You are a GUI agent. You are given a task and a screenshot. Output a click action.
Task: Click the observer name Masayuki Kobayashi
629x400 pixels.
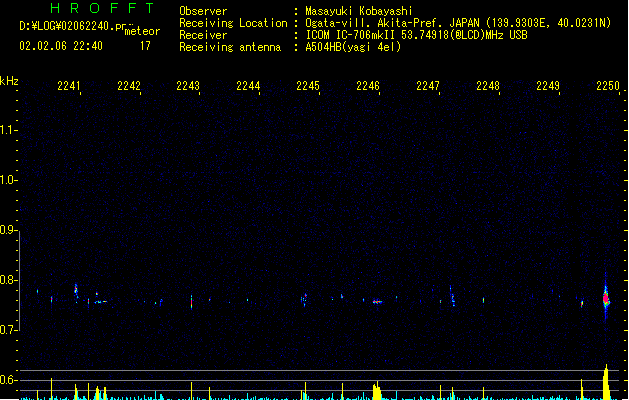coord(359,11)
